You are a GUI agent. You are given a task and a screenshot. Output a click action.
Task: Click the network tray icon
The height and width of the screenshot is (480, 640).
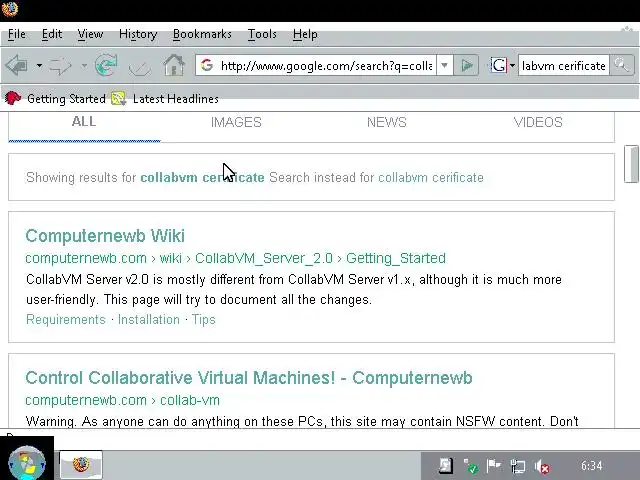[x=518, y=466]
